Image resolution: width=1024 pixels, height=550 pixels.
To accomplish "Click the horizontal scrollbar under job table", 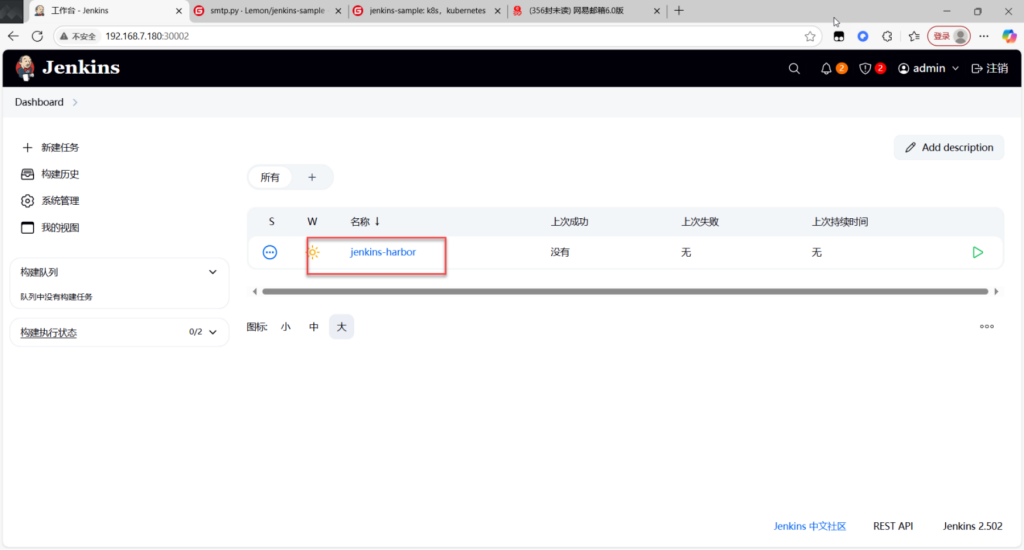I will [624, 292].
